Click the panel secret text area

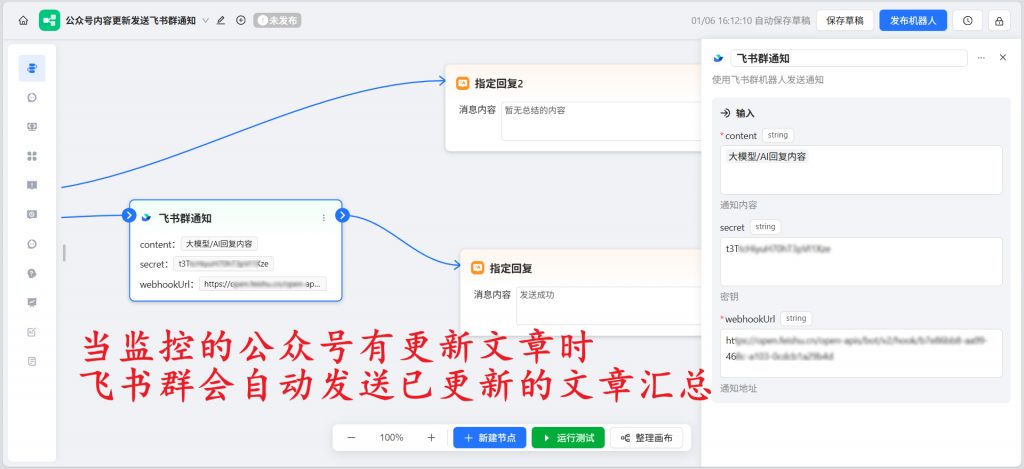[861, 261]
